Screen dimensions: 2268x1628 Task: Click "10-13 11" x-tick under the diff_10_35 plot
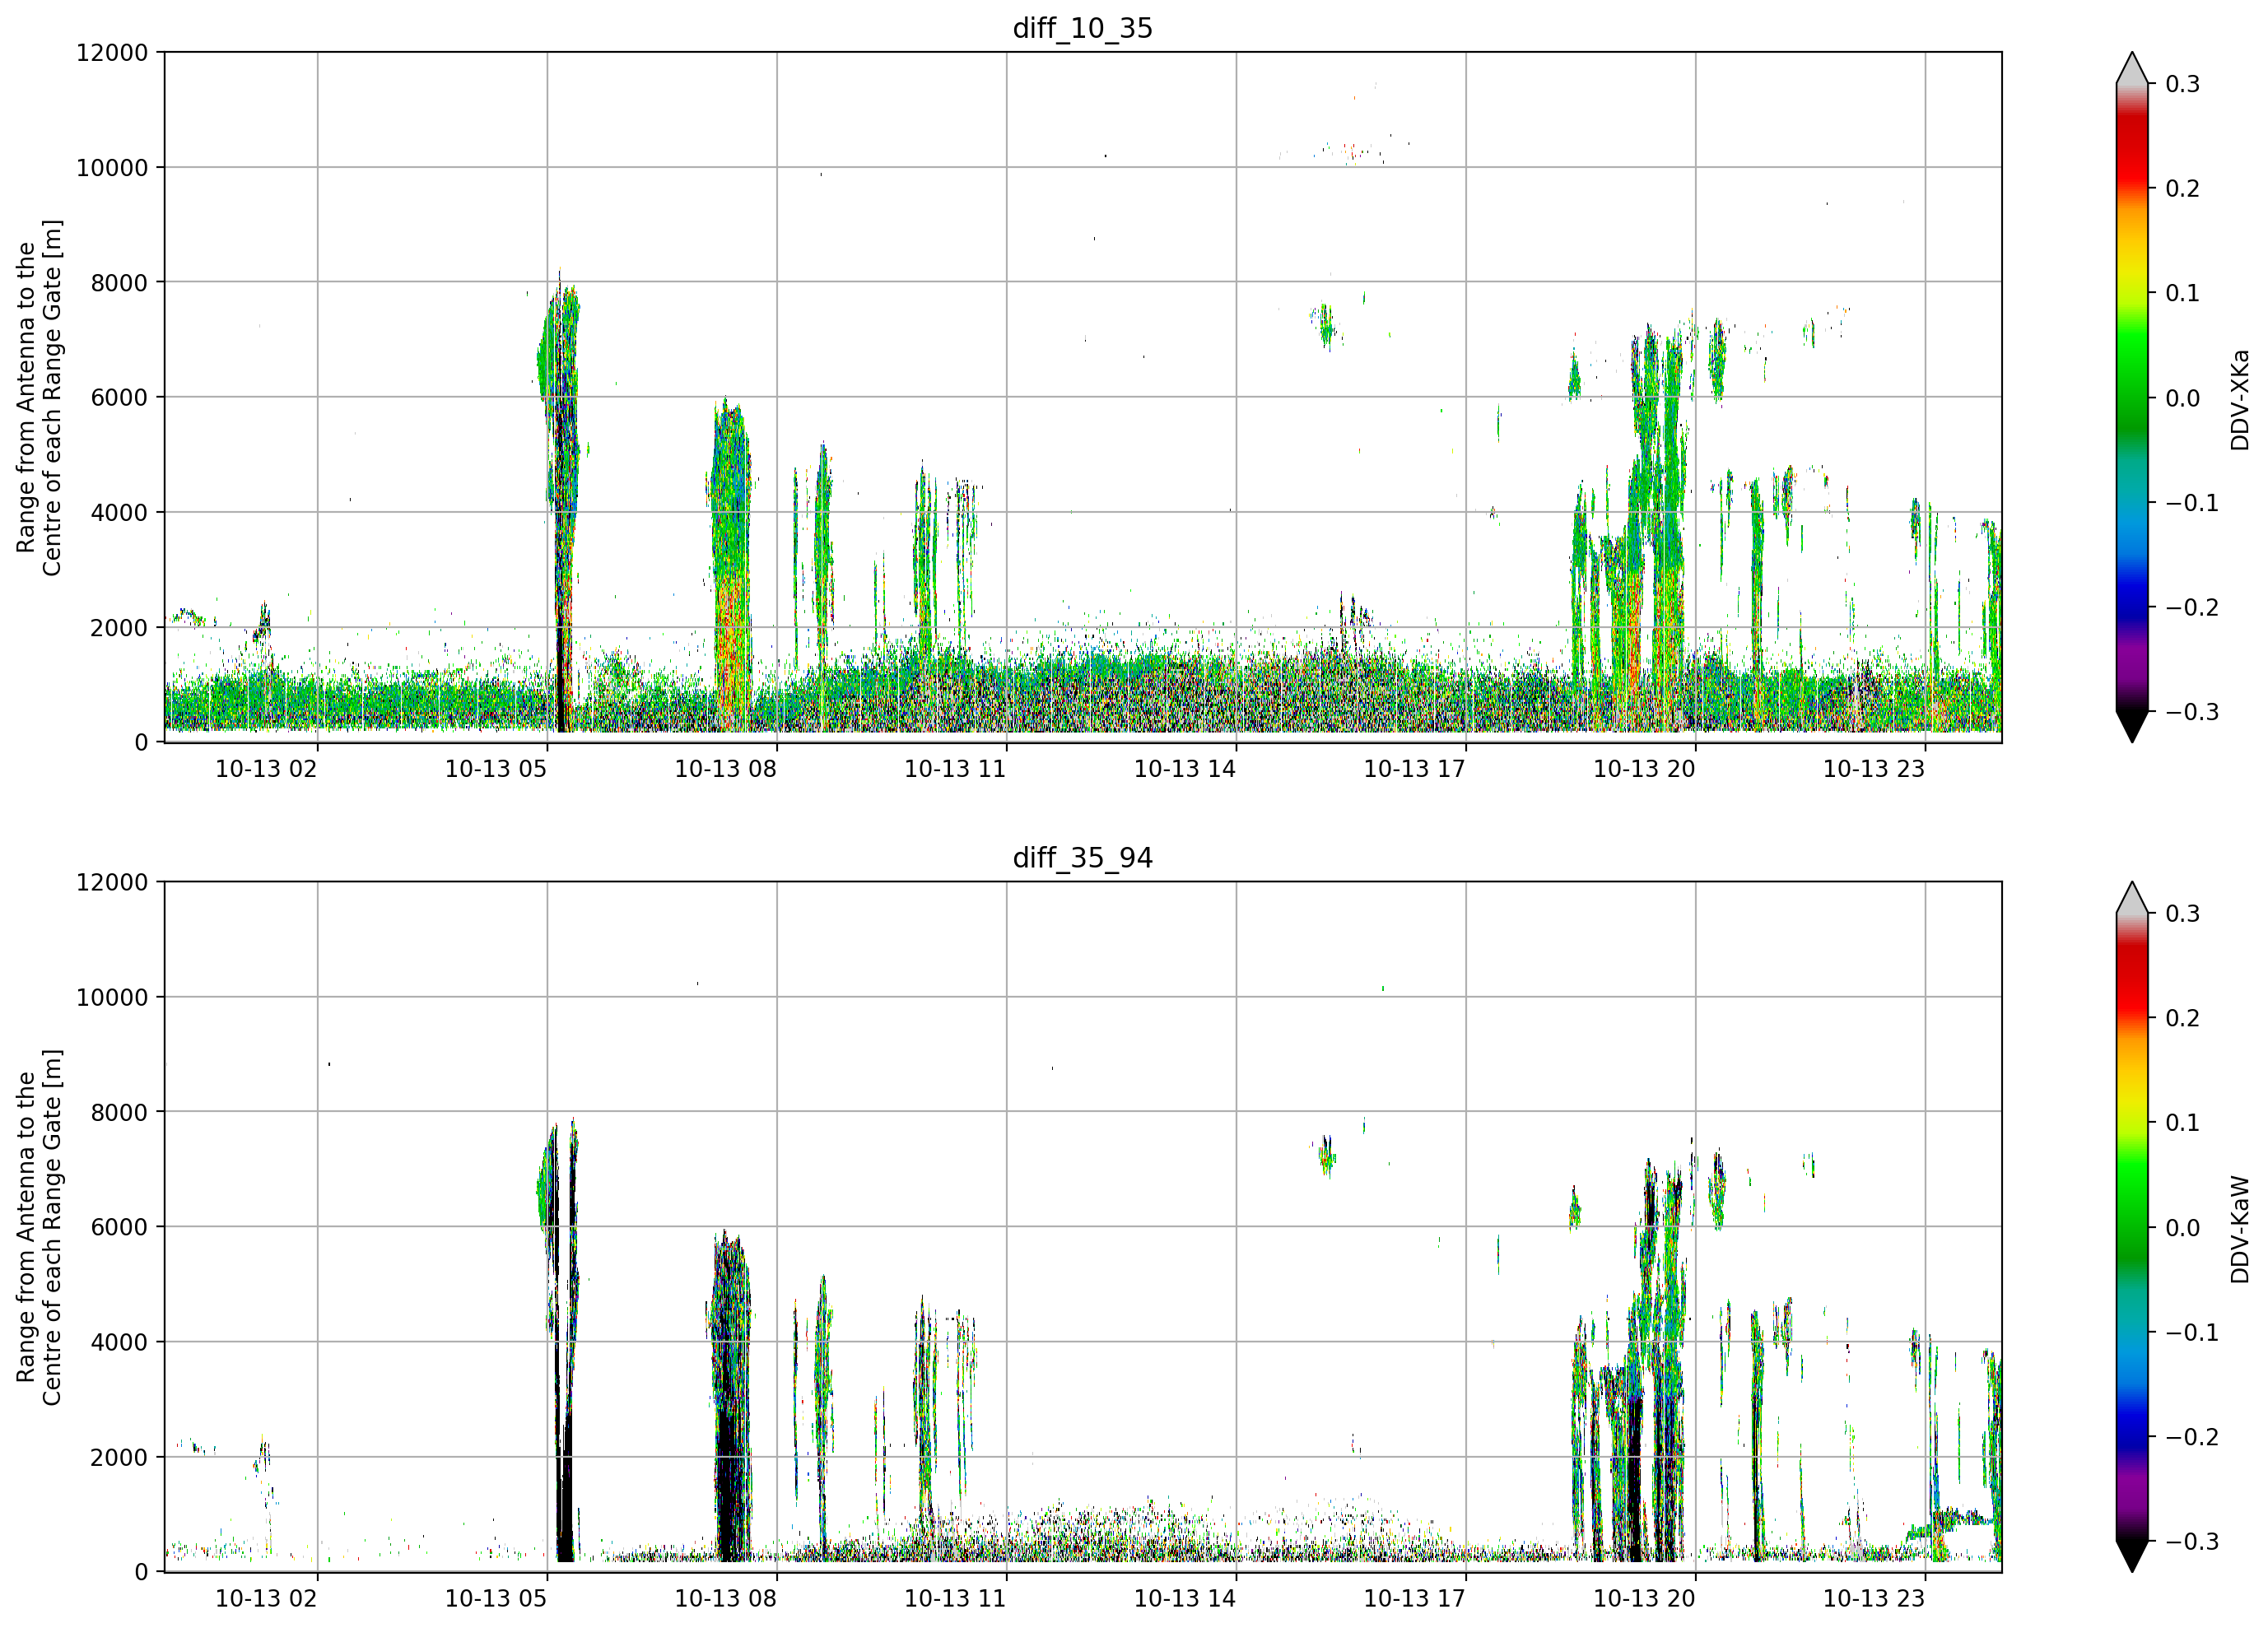(955, 769)
